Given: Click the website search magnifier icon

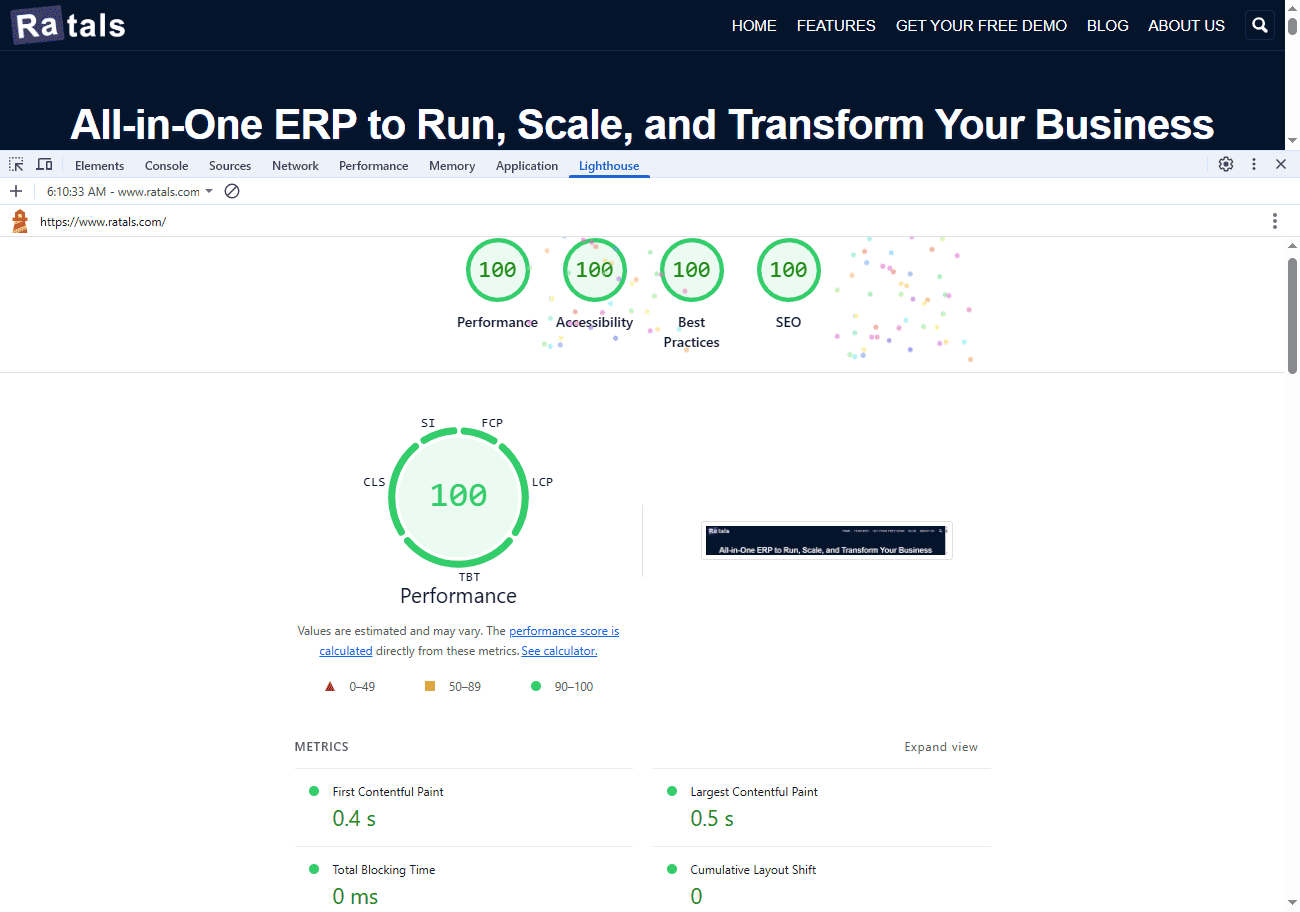Looking at the screenshot, I should [x=1260, y=26].
